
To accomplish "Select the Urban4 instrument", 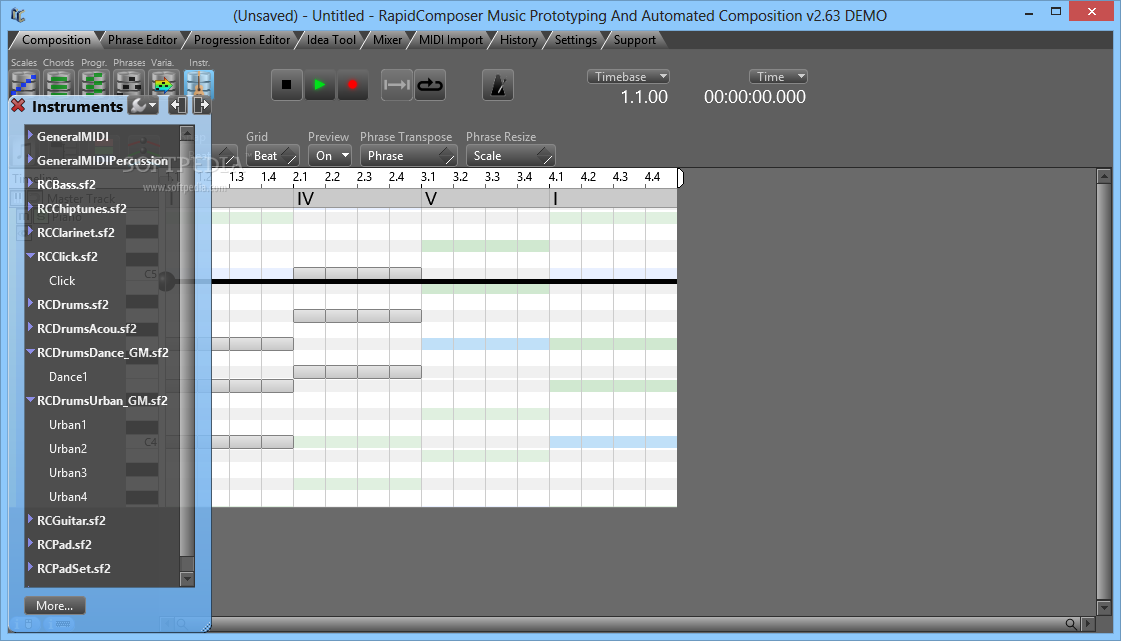I will [x=68, y=497].
